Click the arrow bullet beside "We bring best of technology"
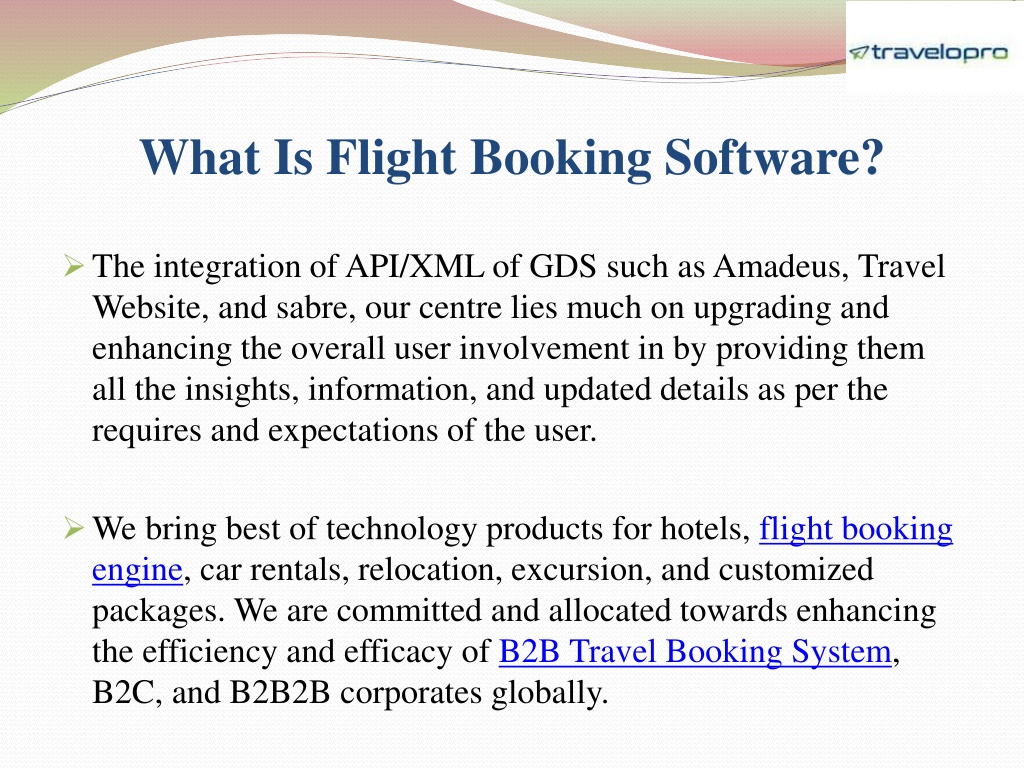The image size is (1024, 768). pos(74,528)
